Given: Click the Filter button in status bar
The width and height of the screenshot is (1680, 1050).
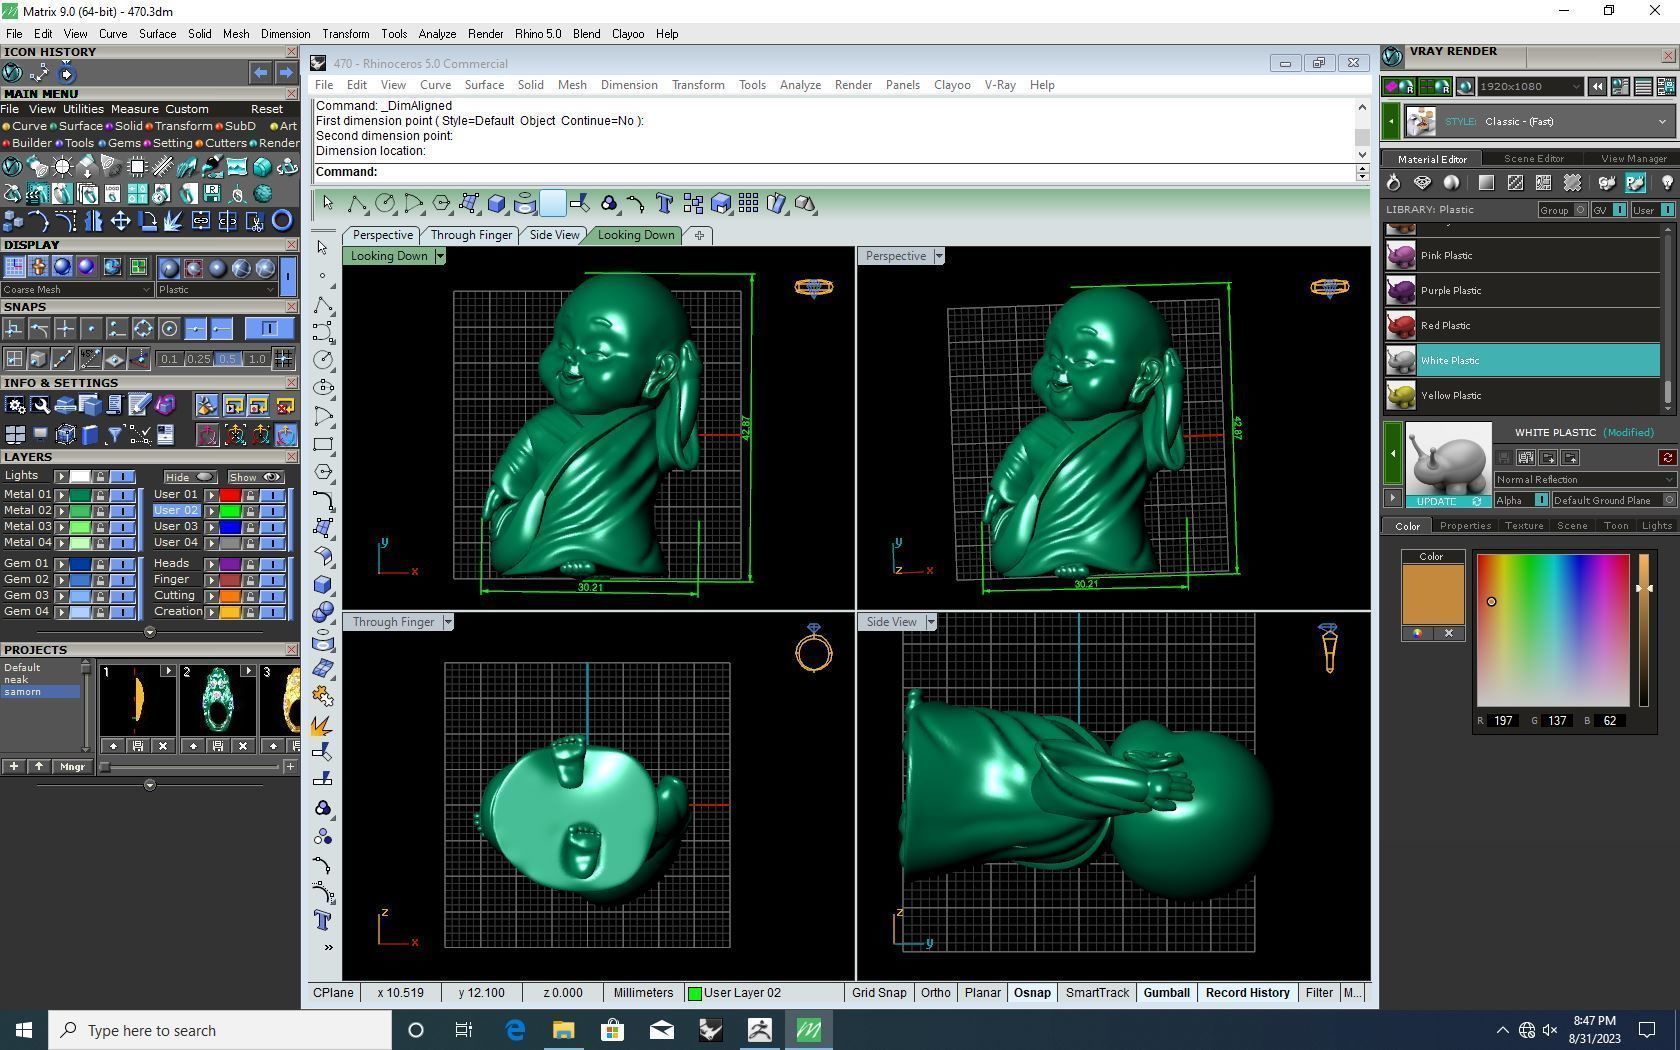Looking at the screenshot, I should click(x=1319, y=993).
